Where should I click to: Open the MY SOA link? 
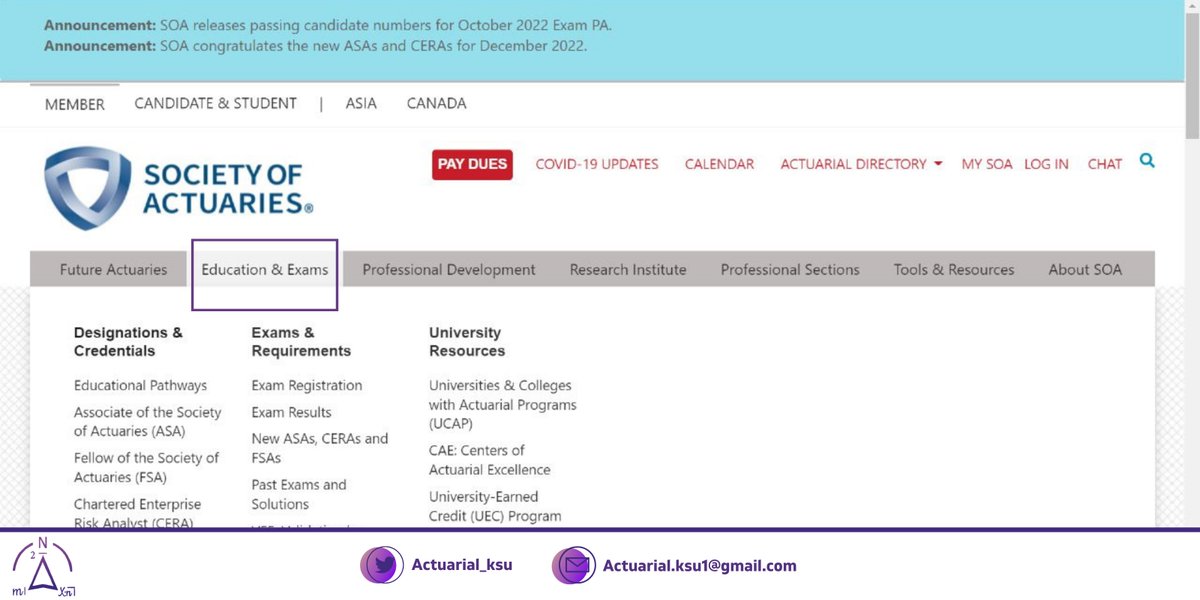(987, 164)
